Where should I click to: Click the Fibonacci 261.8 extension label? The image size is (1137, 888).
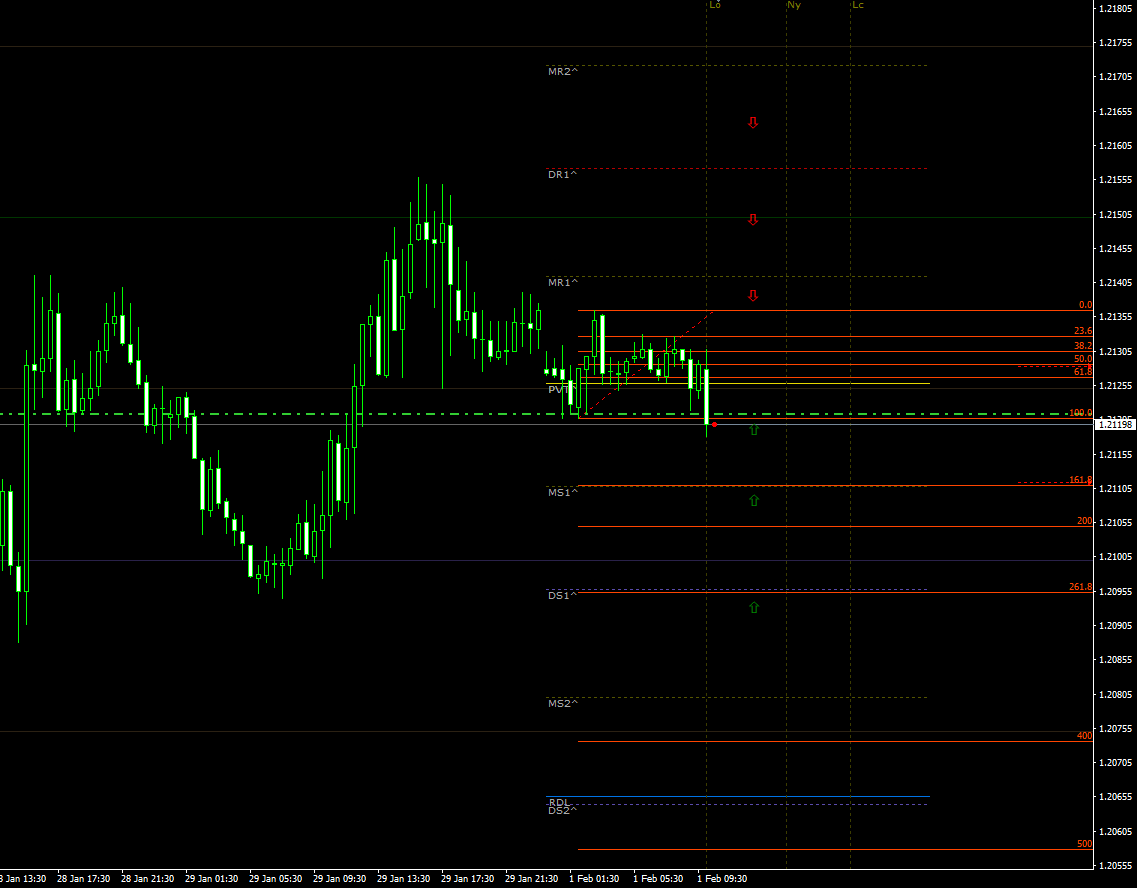[1080, 588]
